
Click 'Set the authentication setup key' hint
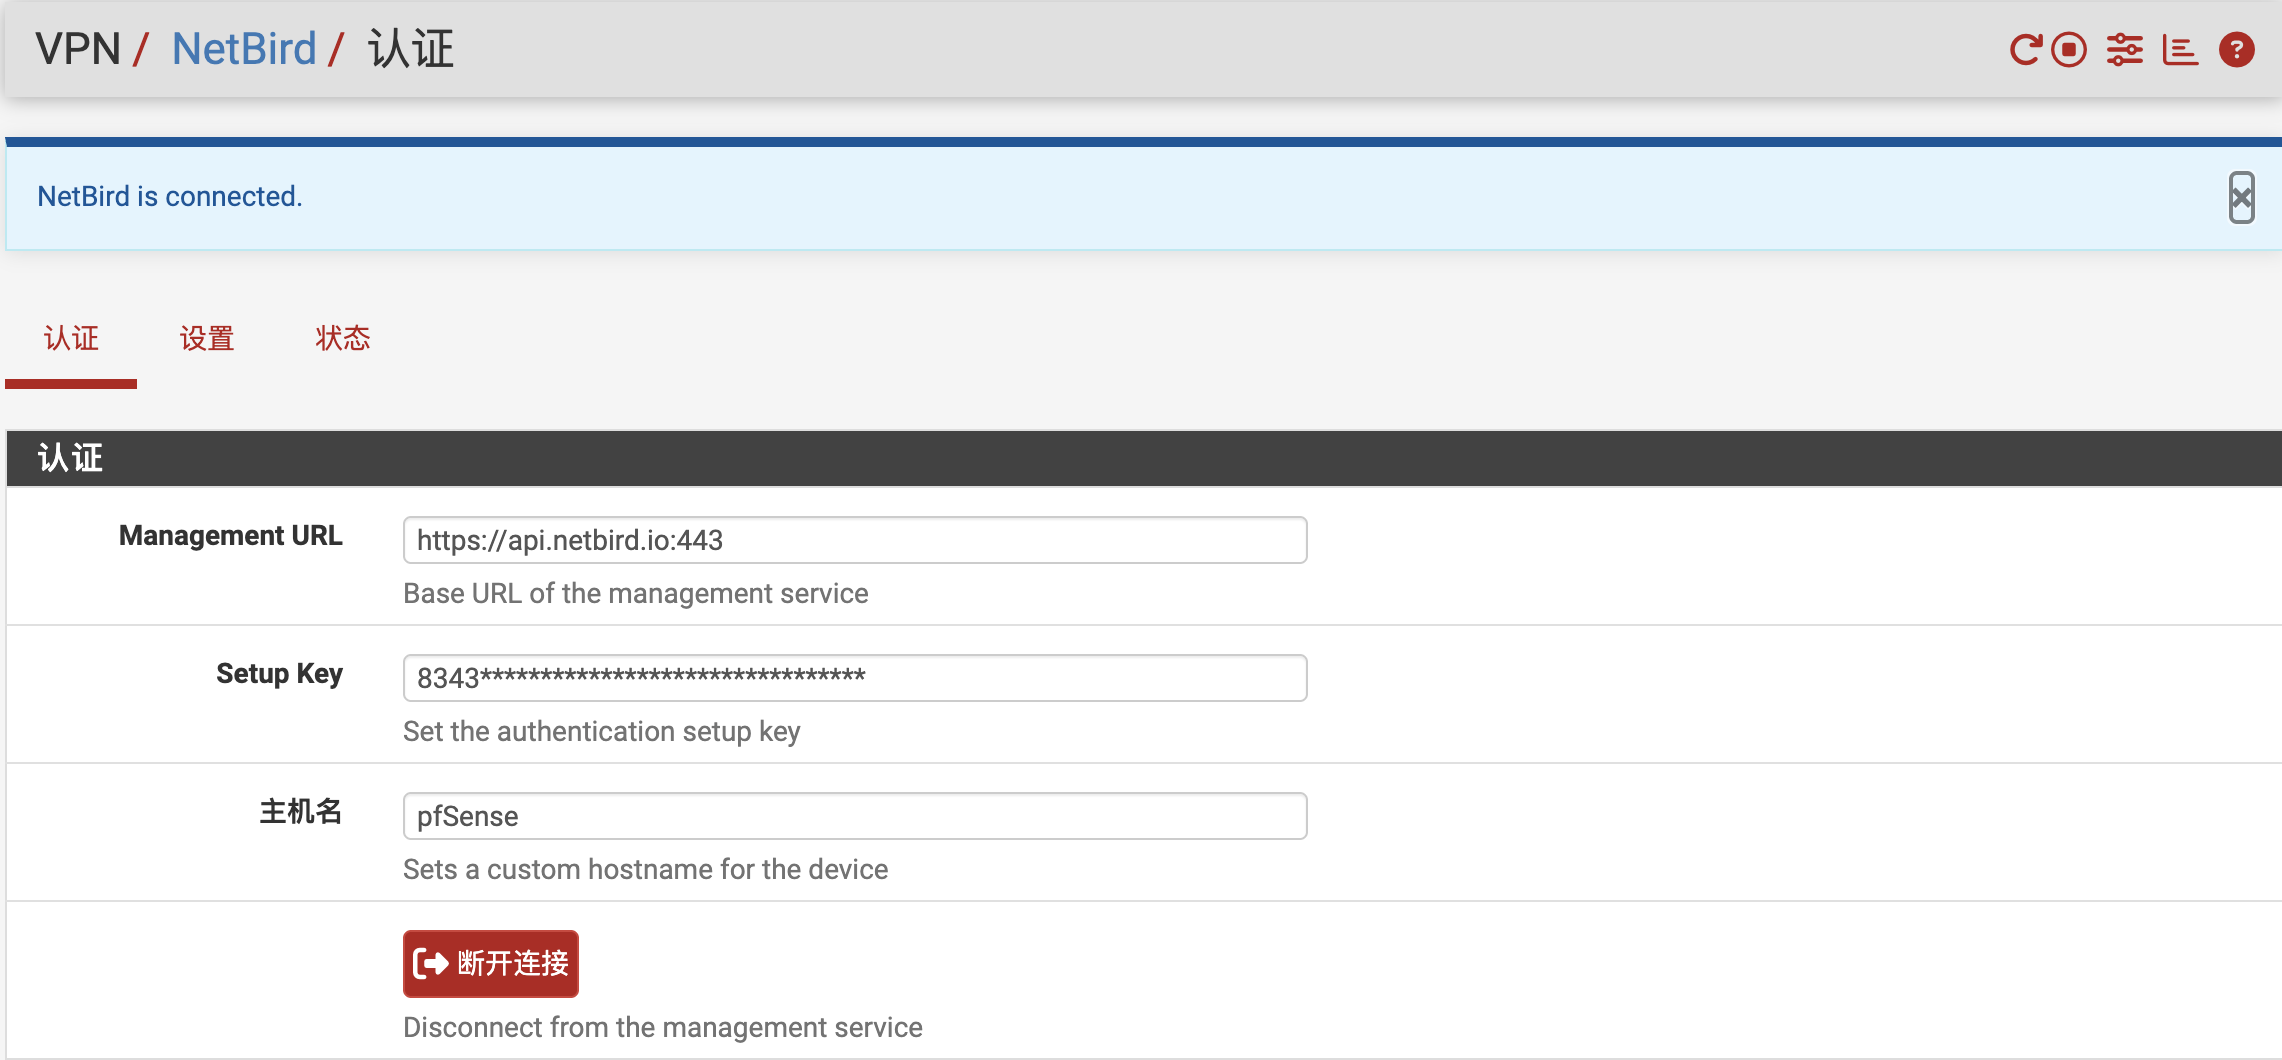click(602, 731)
